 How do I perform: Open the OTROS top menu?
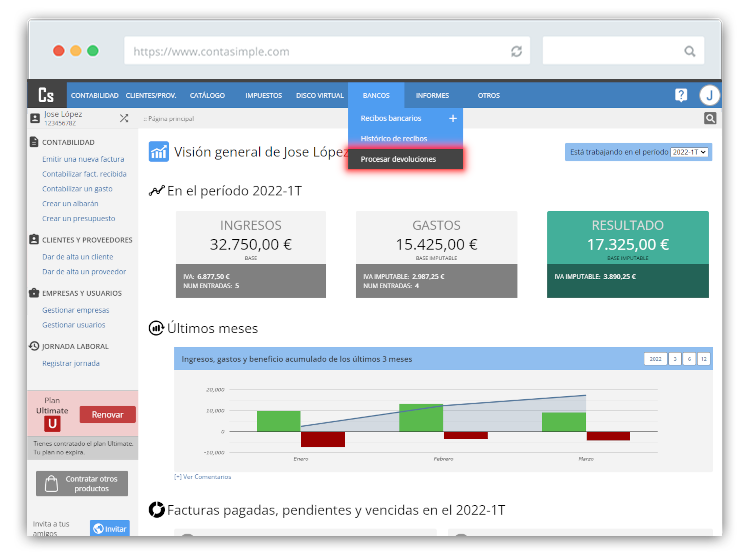(x=488, y=95)
